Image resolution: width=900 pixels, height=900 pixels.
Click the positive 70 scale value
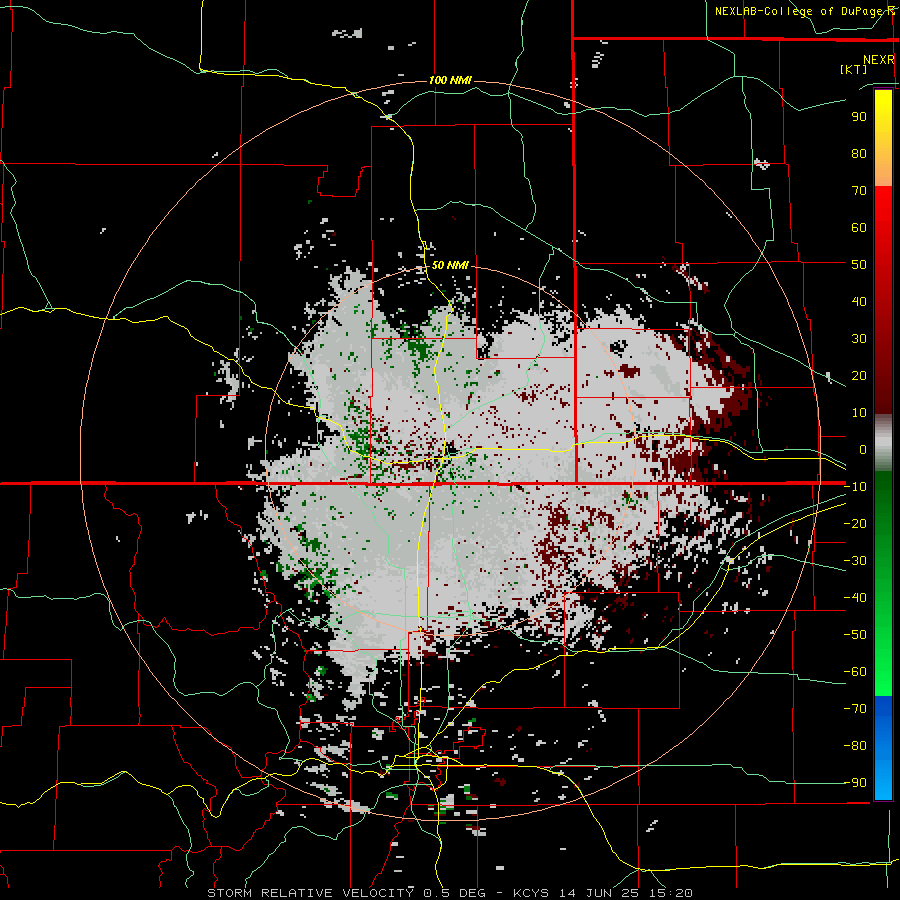point(859,191)
